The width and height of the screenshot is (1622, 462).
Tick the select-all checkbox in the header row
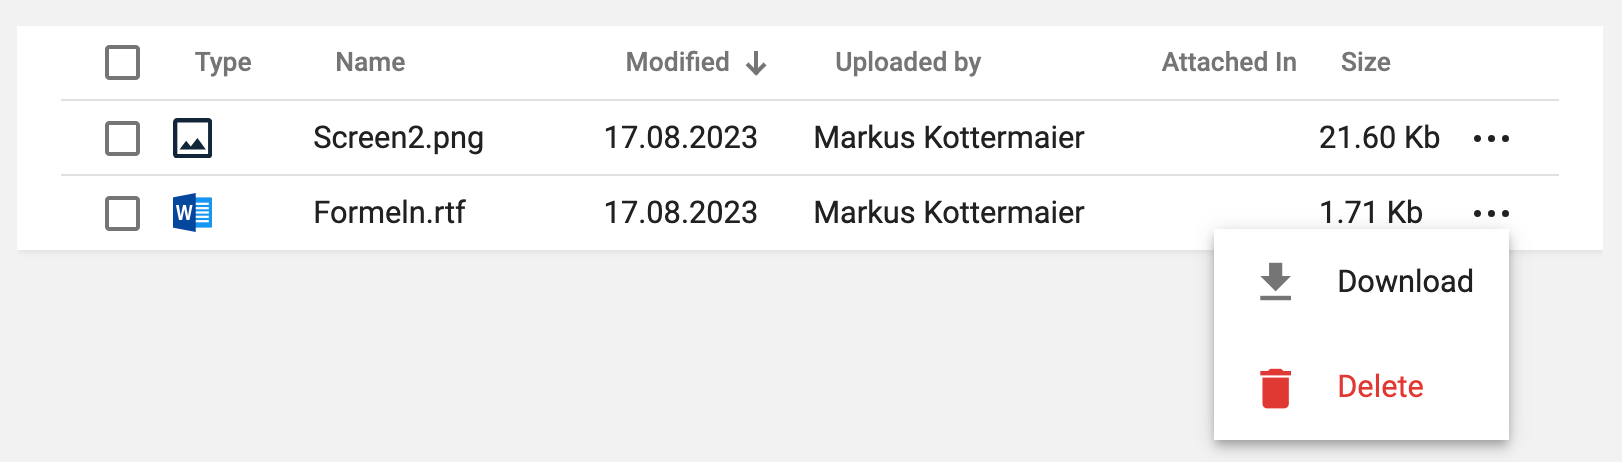pos(122,62)
